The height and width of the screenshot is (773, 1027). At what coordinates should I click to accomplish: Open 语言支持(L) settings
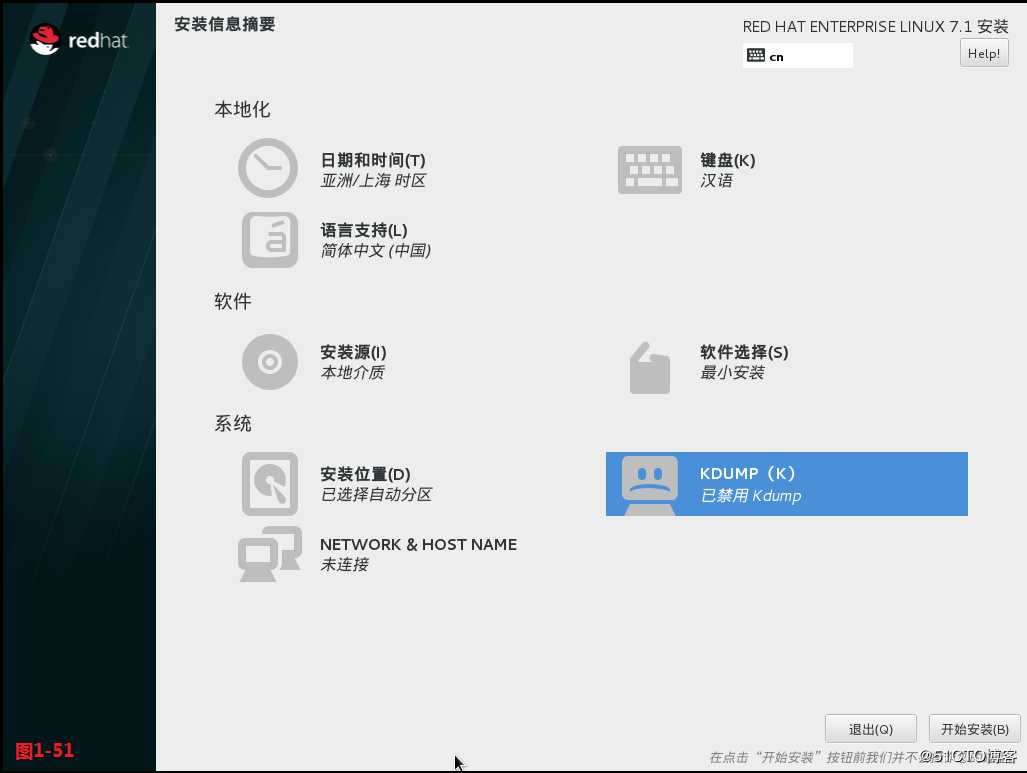(364, 231)
